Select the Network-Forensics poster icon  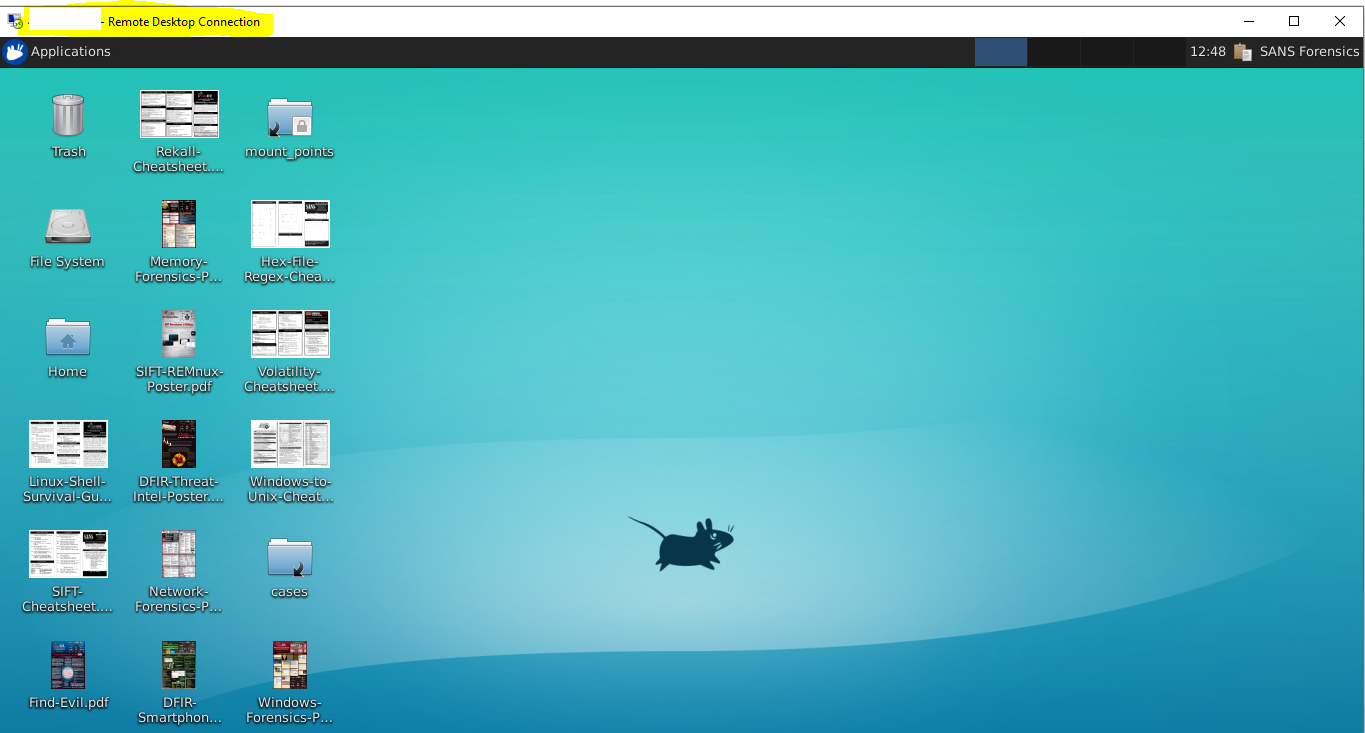click(179, 554)
